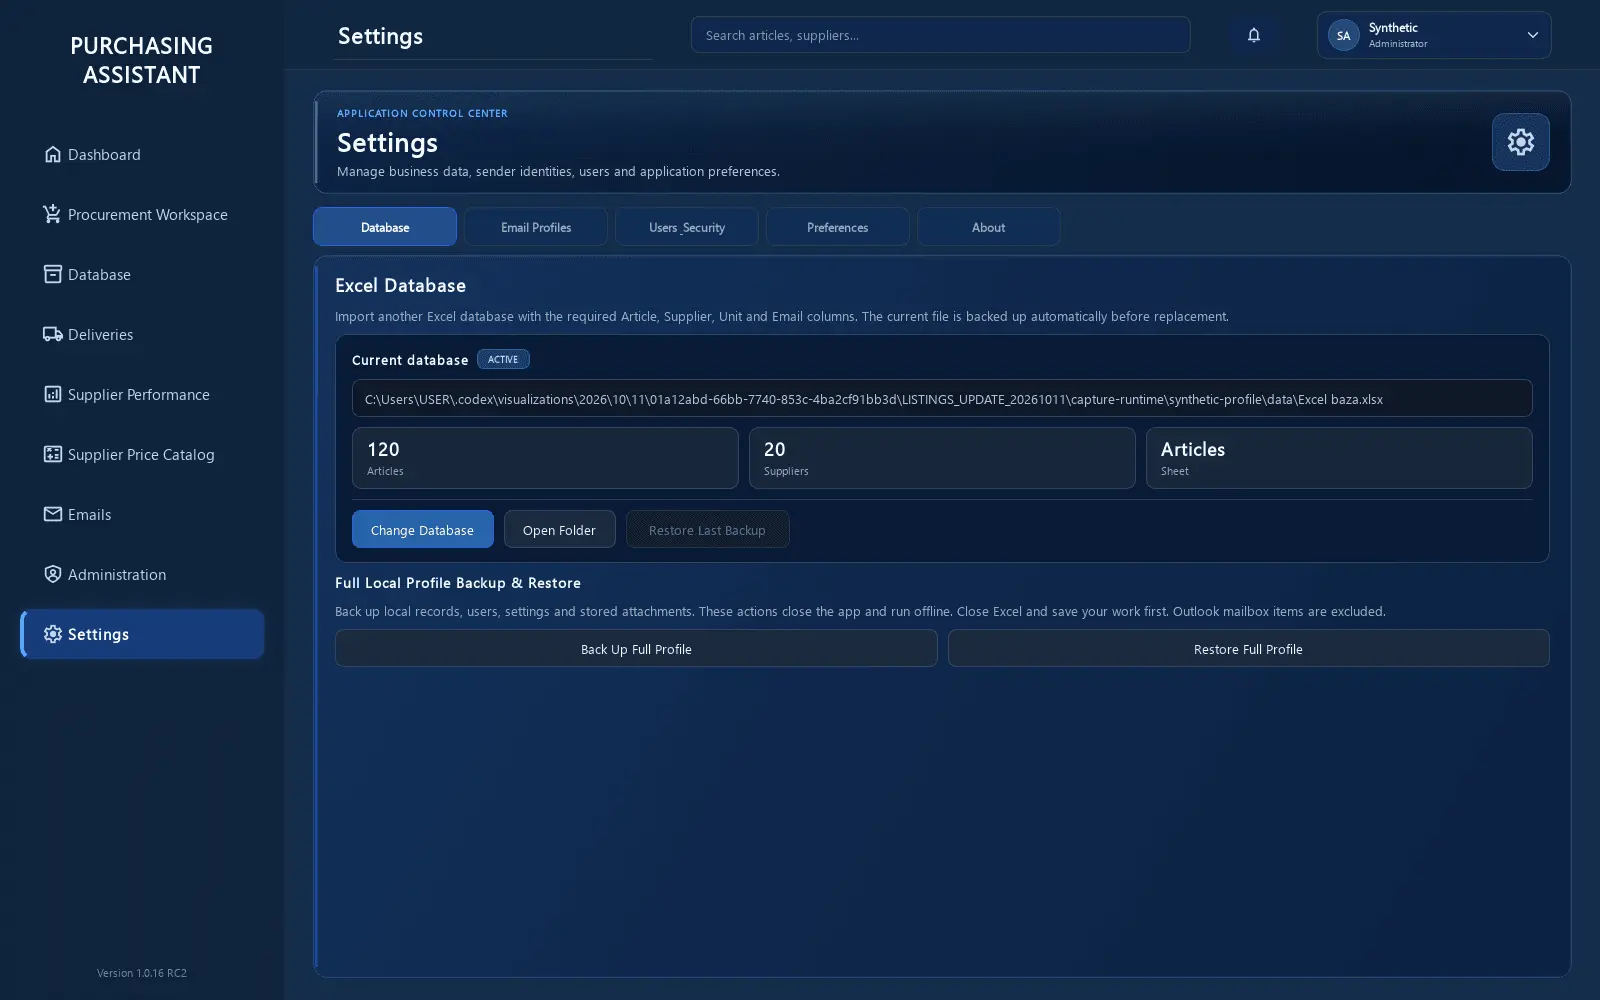
Task: Click Restore Full Profile button
Action: (x=1249, y=648)
